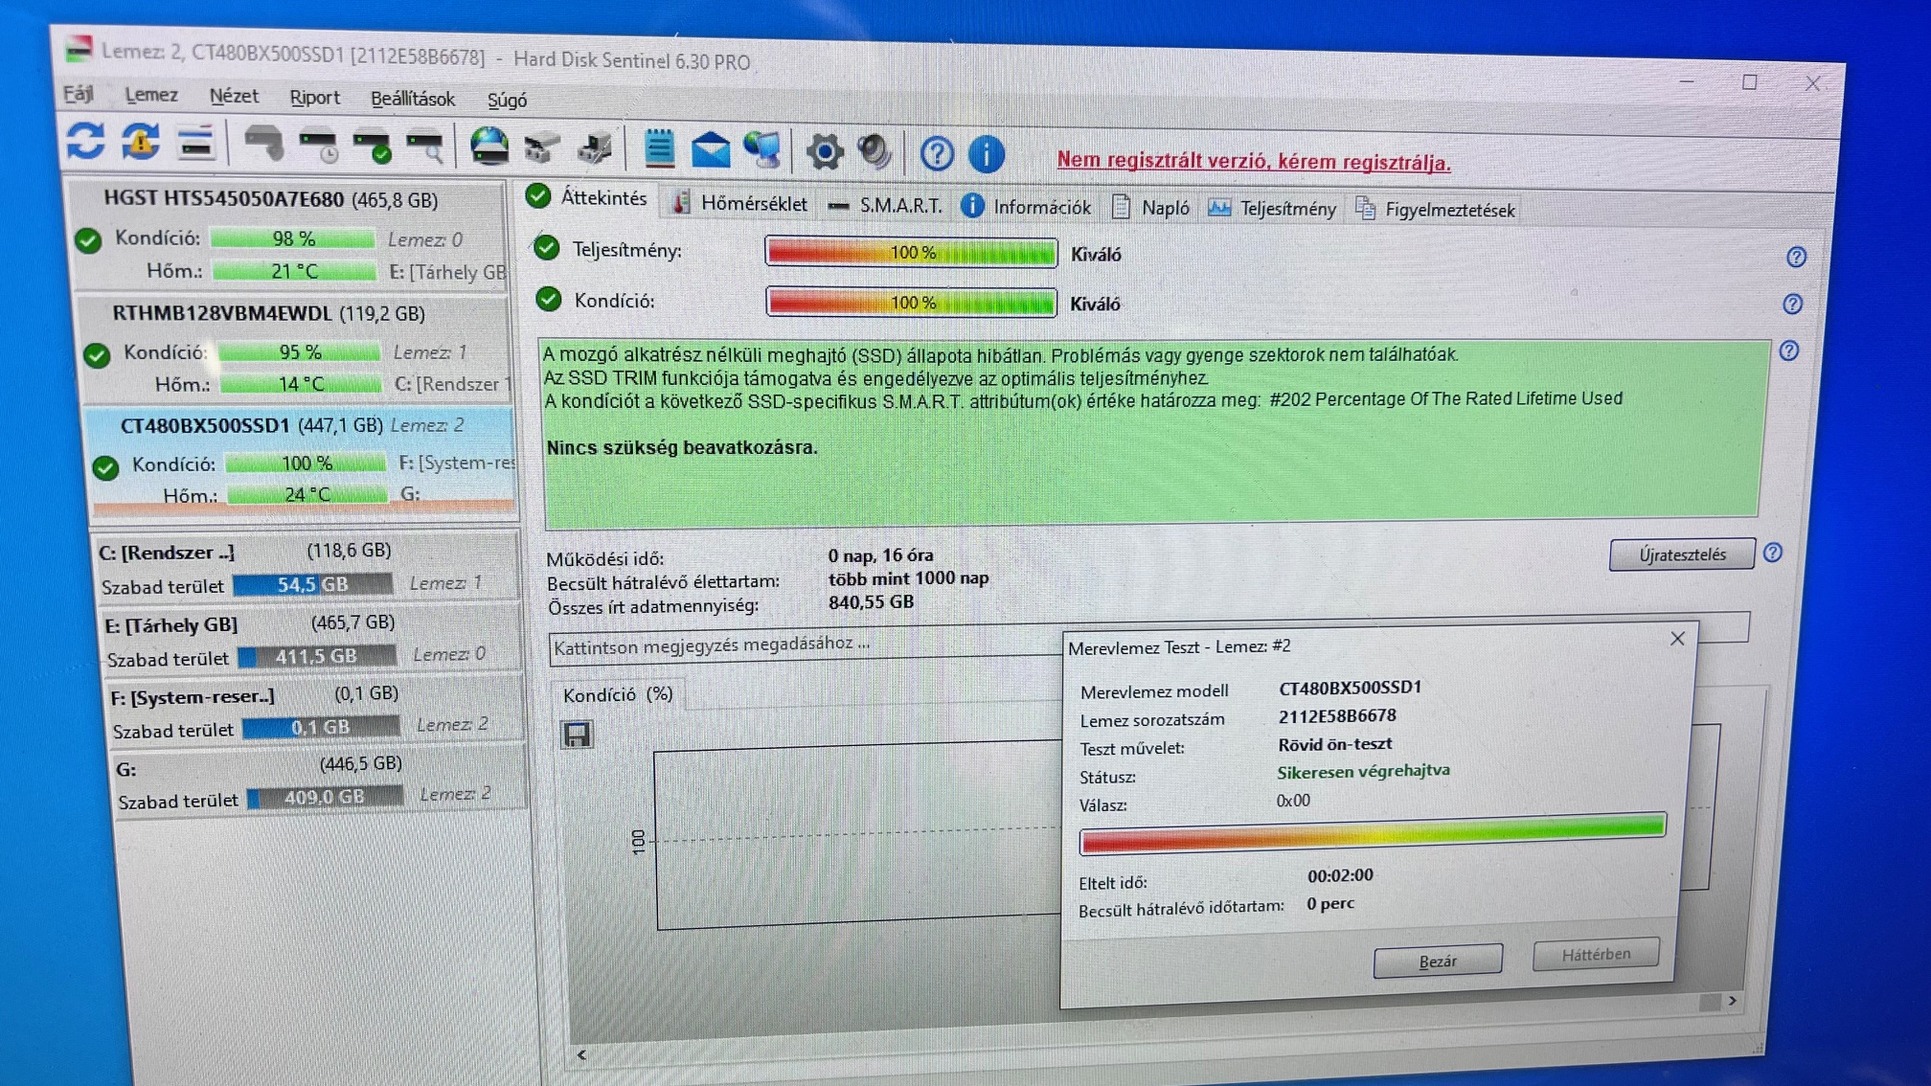Click the blue refresh arrows toolbar icon

86,141
